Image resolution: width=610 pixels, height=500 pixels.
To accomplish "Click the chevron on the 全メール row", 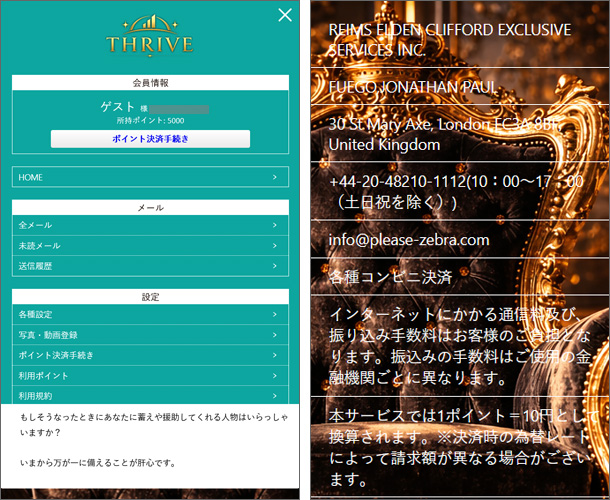I will (x=275, y=225).
